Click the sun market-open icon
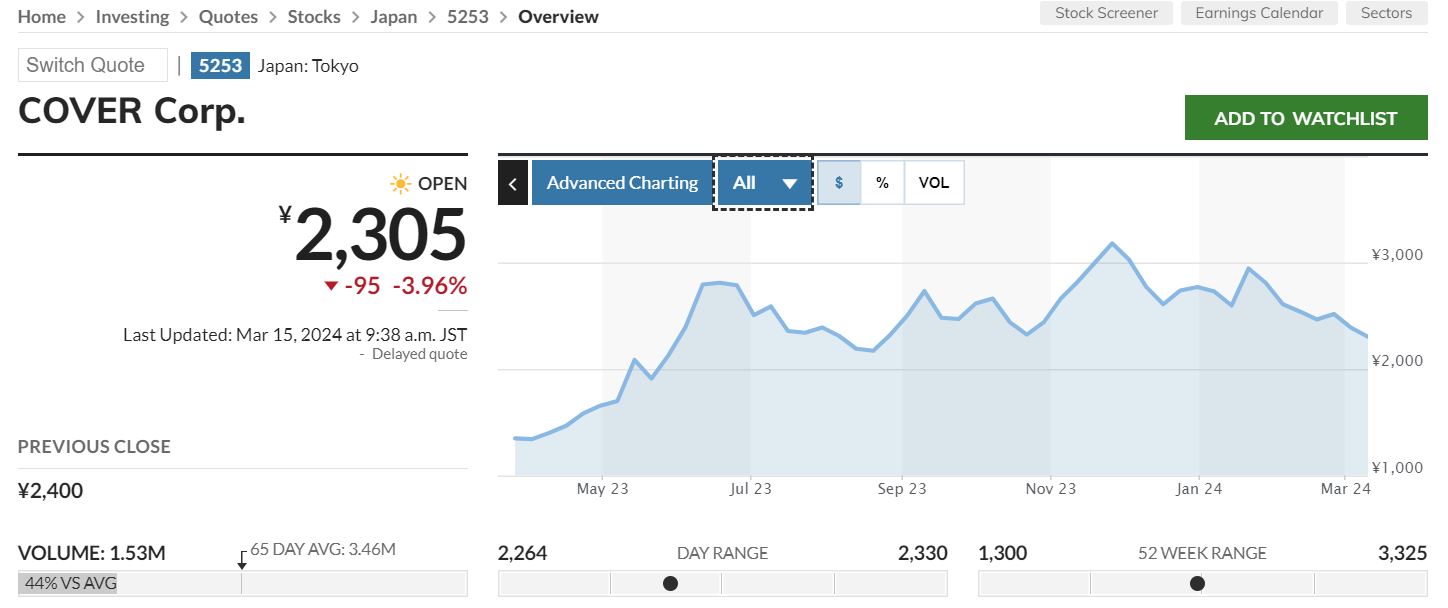 pos(401,183)
